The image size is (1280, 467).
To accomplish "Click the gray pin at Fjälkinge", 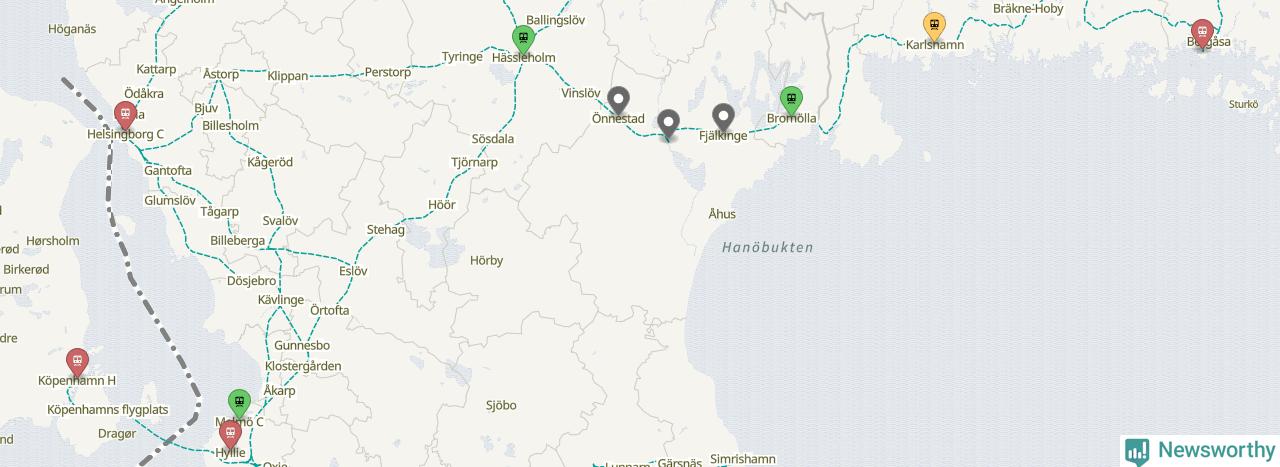I will tap(723, 118).
